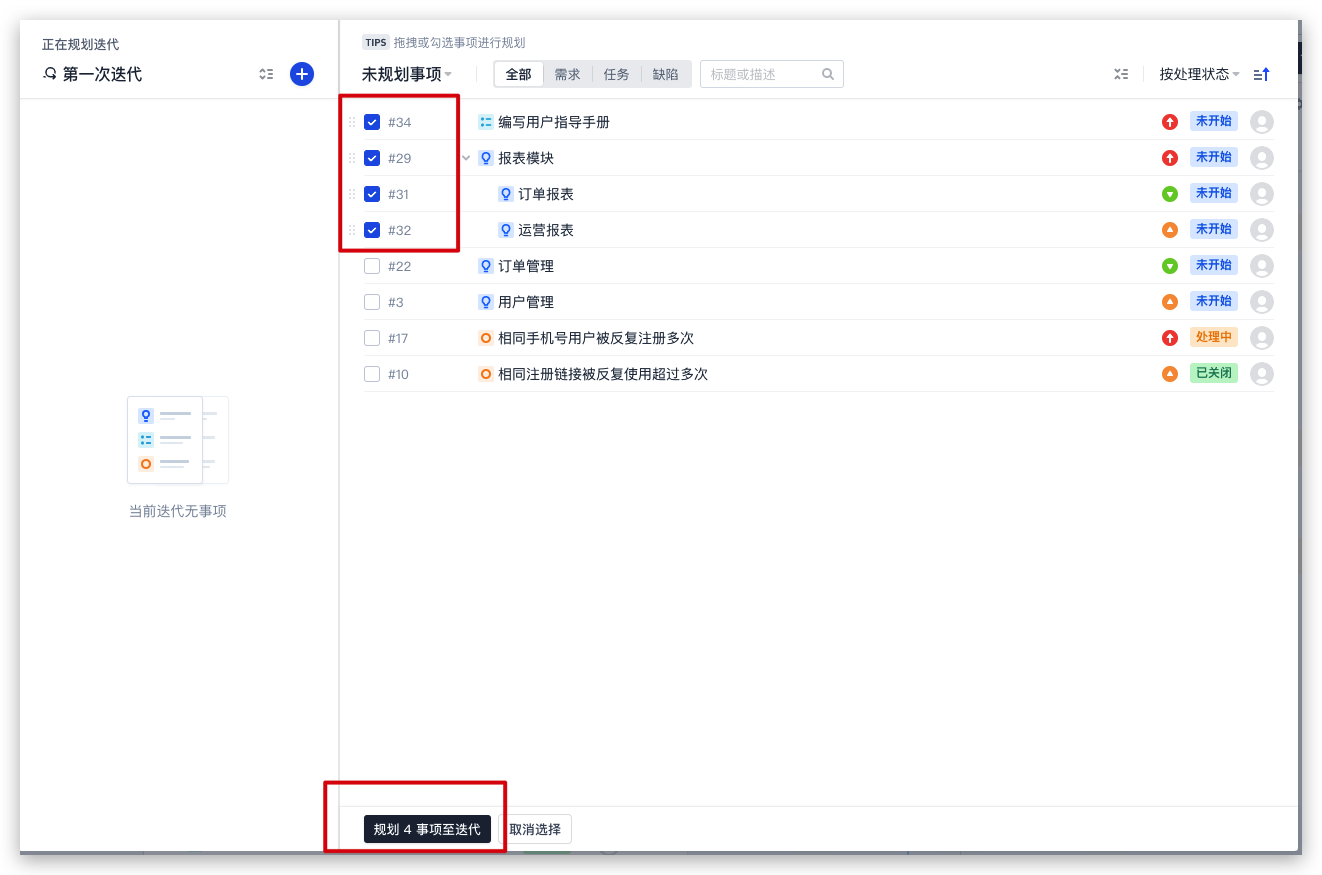The width and height of the screenshot is (1322, 875).
Task: Select the 缺陷 filter tab
Action: coord(665,74)
